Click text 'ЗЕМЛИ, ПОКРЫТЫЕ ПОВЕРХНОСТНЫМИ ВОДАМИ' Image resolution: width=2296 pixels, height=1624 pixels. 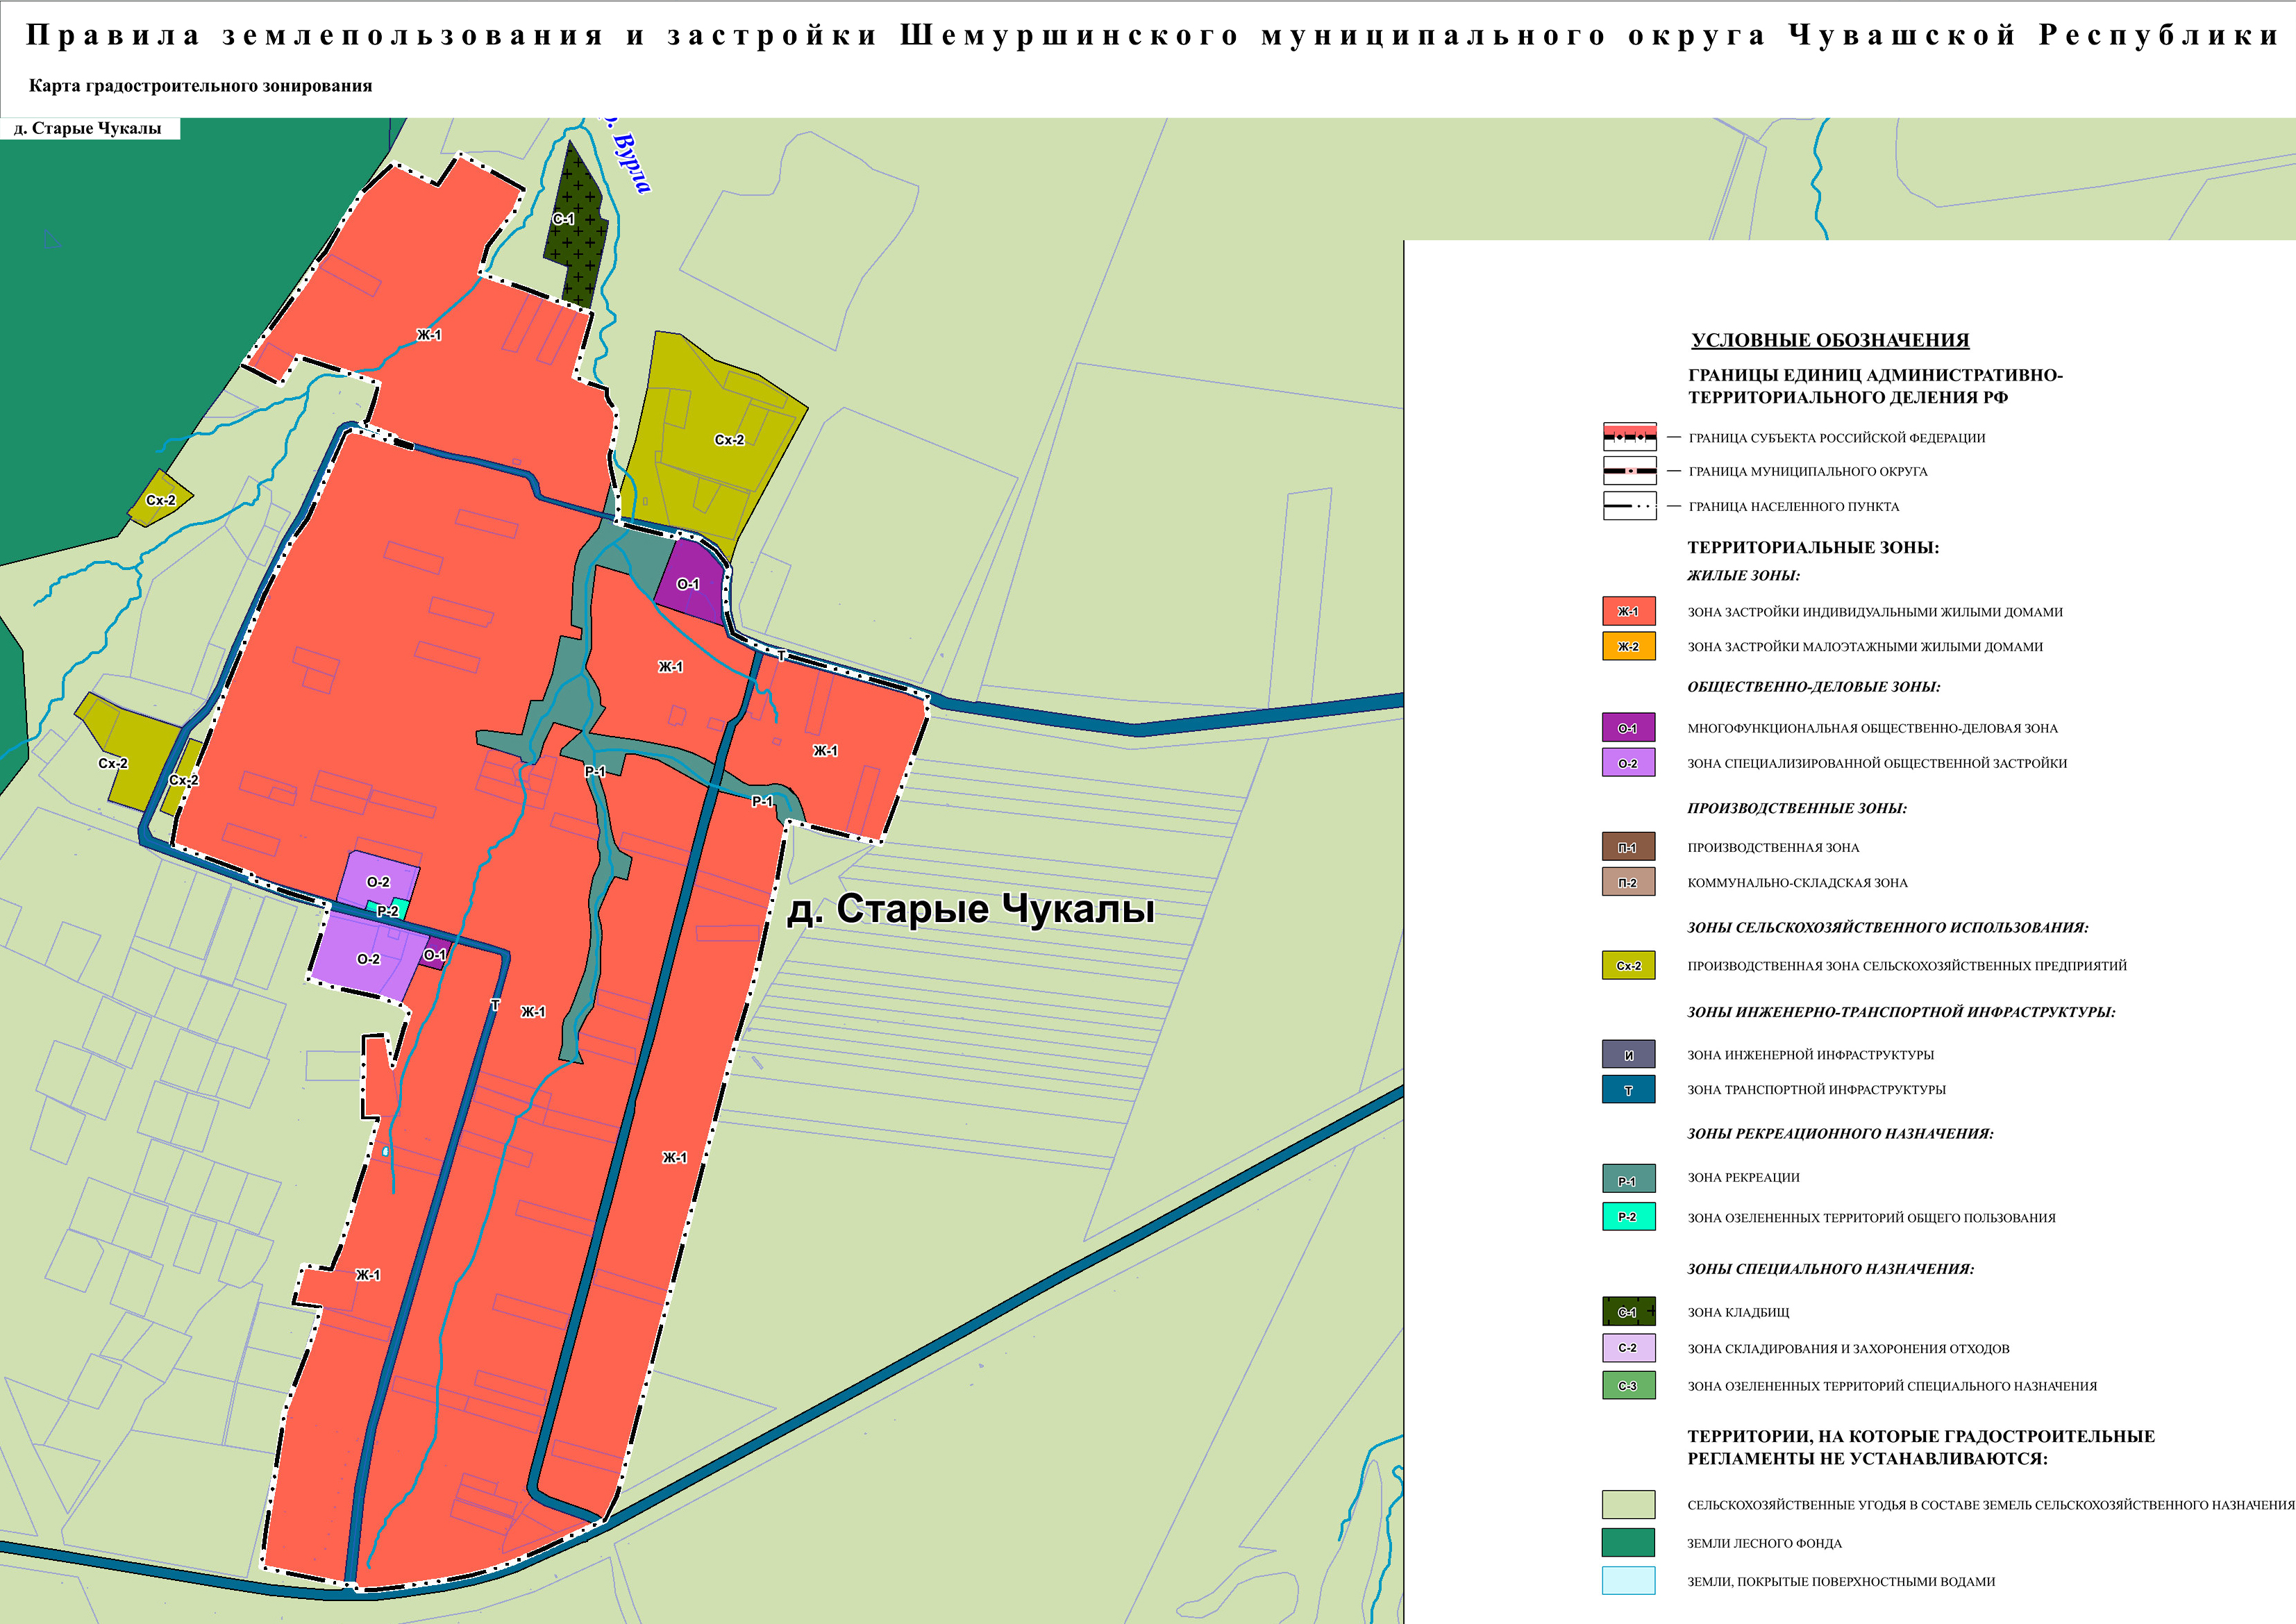click(x=1841, y=1581)
